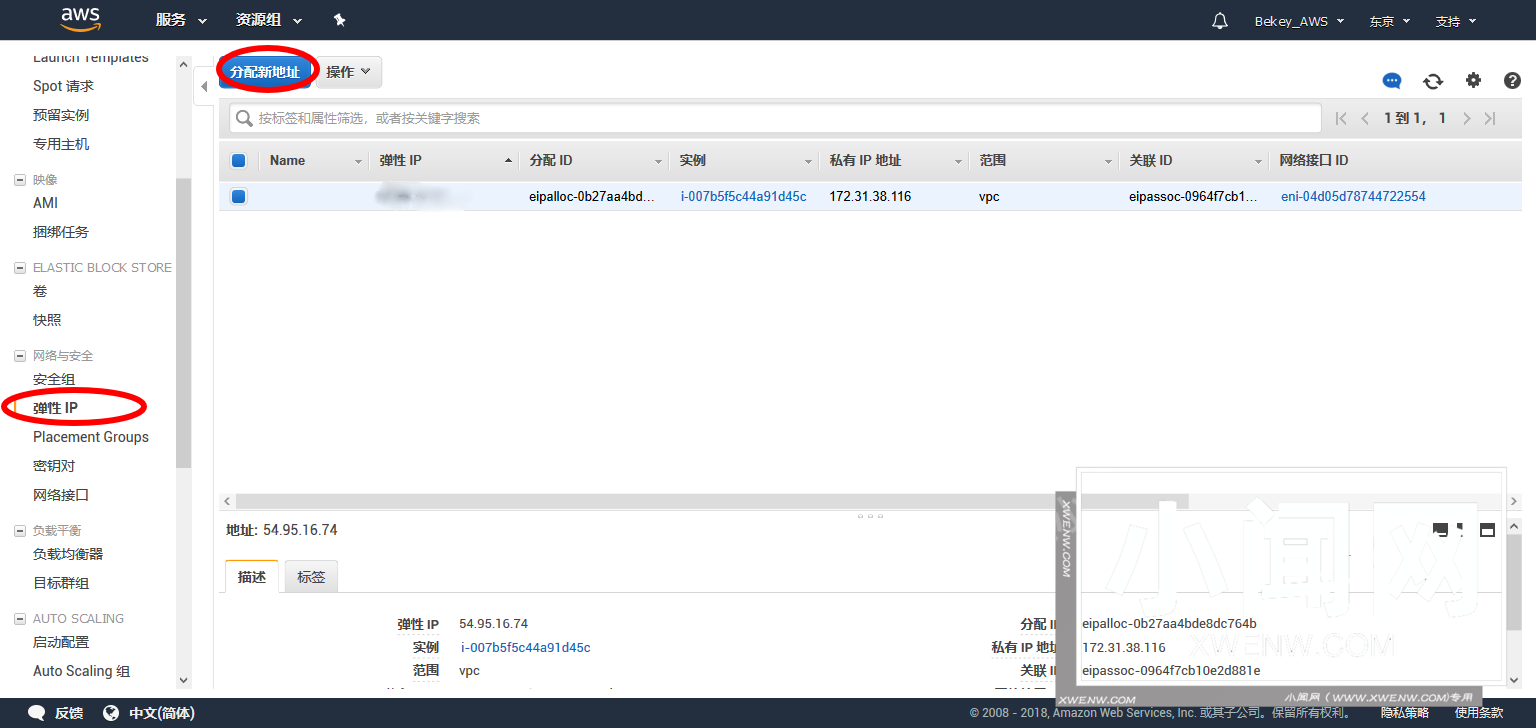This screenshot has height=728, width=1536.
Task: Go to previous page of results
Action: coord(1365,118)
